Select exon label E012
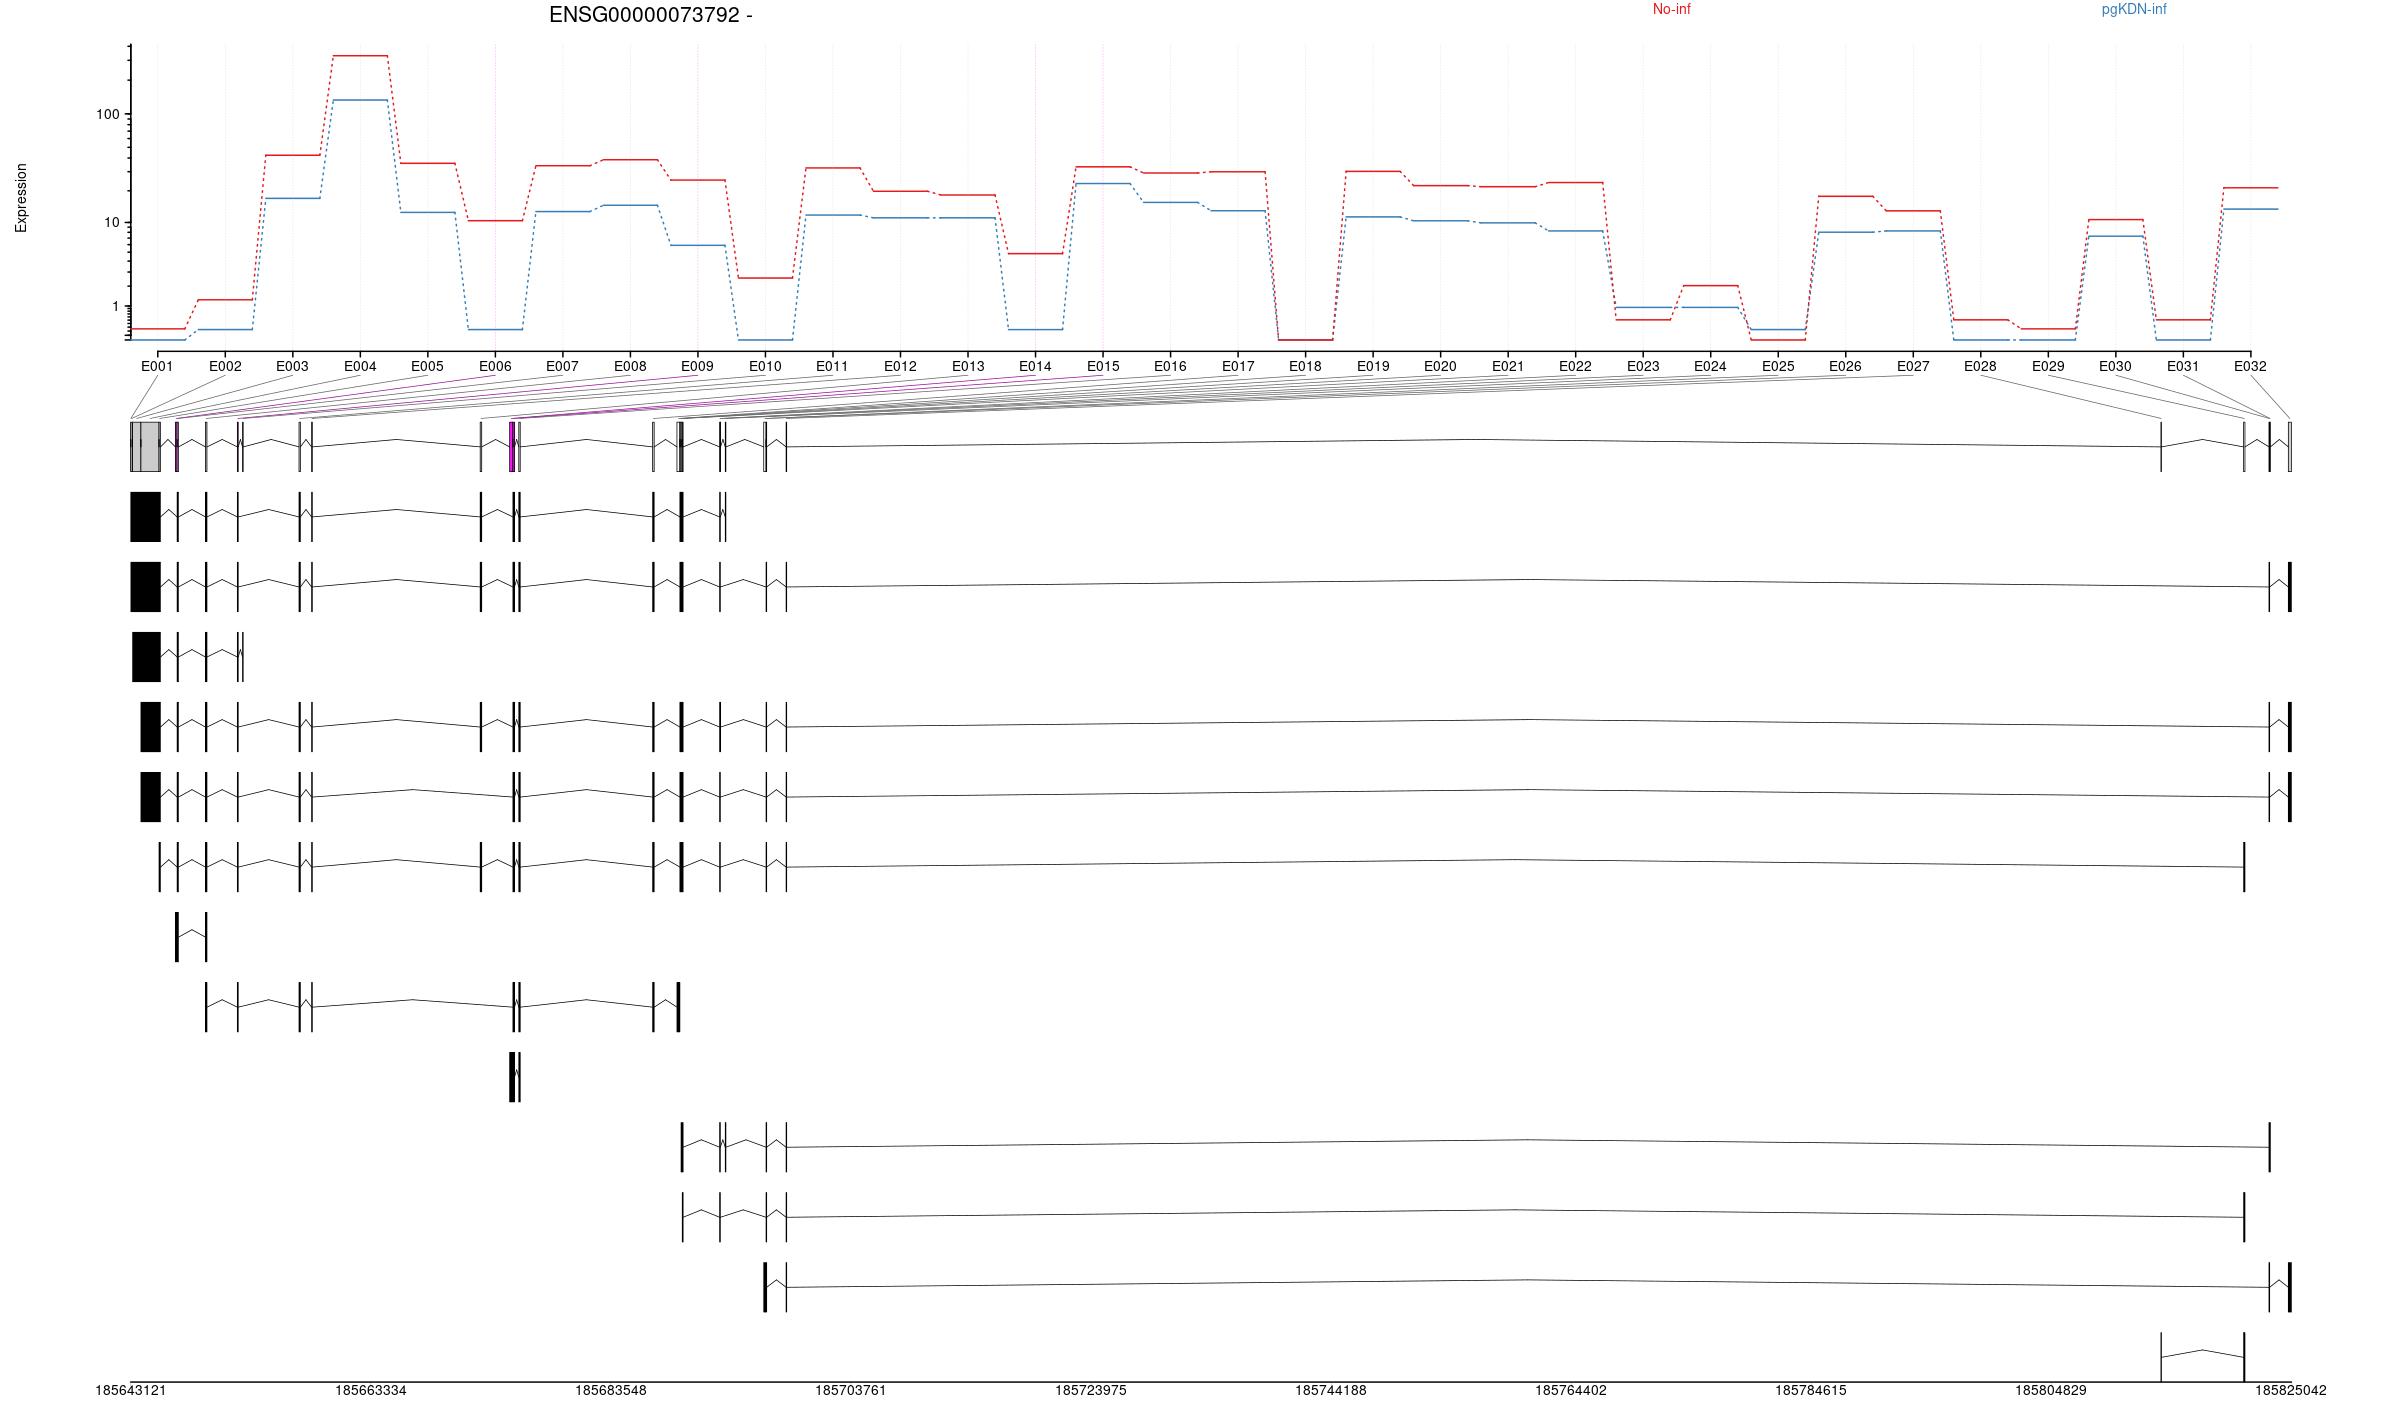The height and width of the screenshot is (1410, 2400). click(x=900, y=366)
